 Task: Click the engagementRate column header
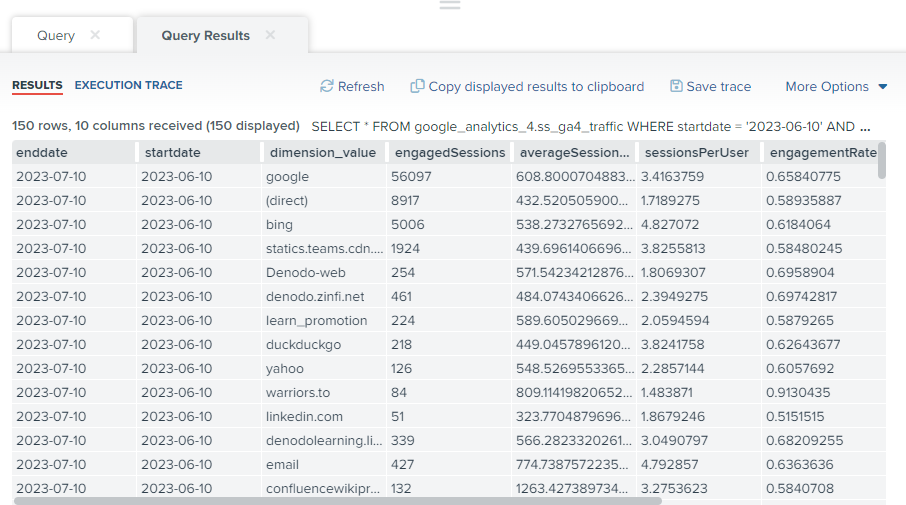(x=823, y=153)
